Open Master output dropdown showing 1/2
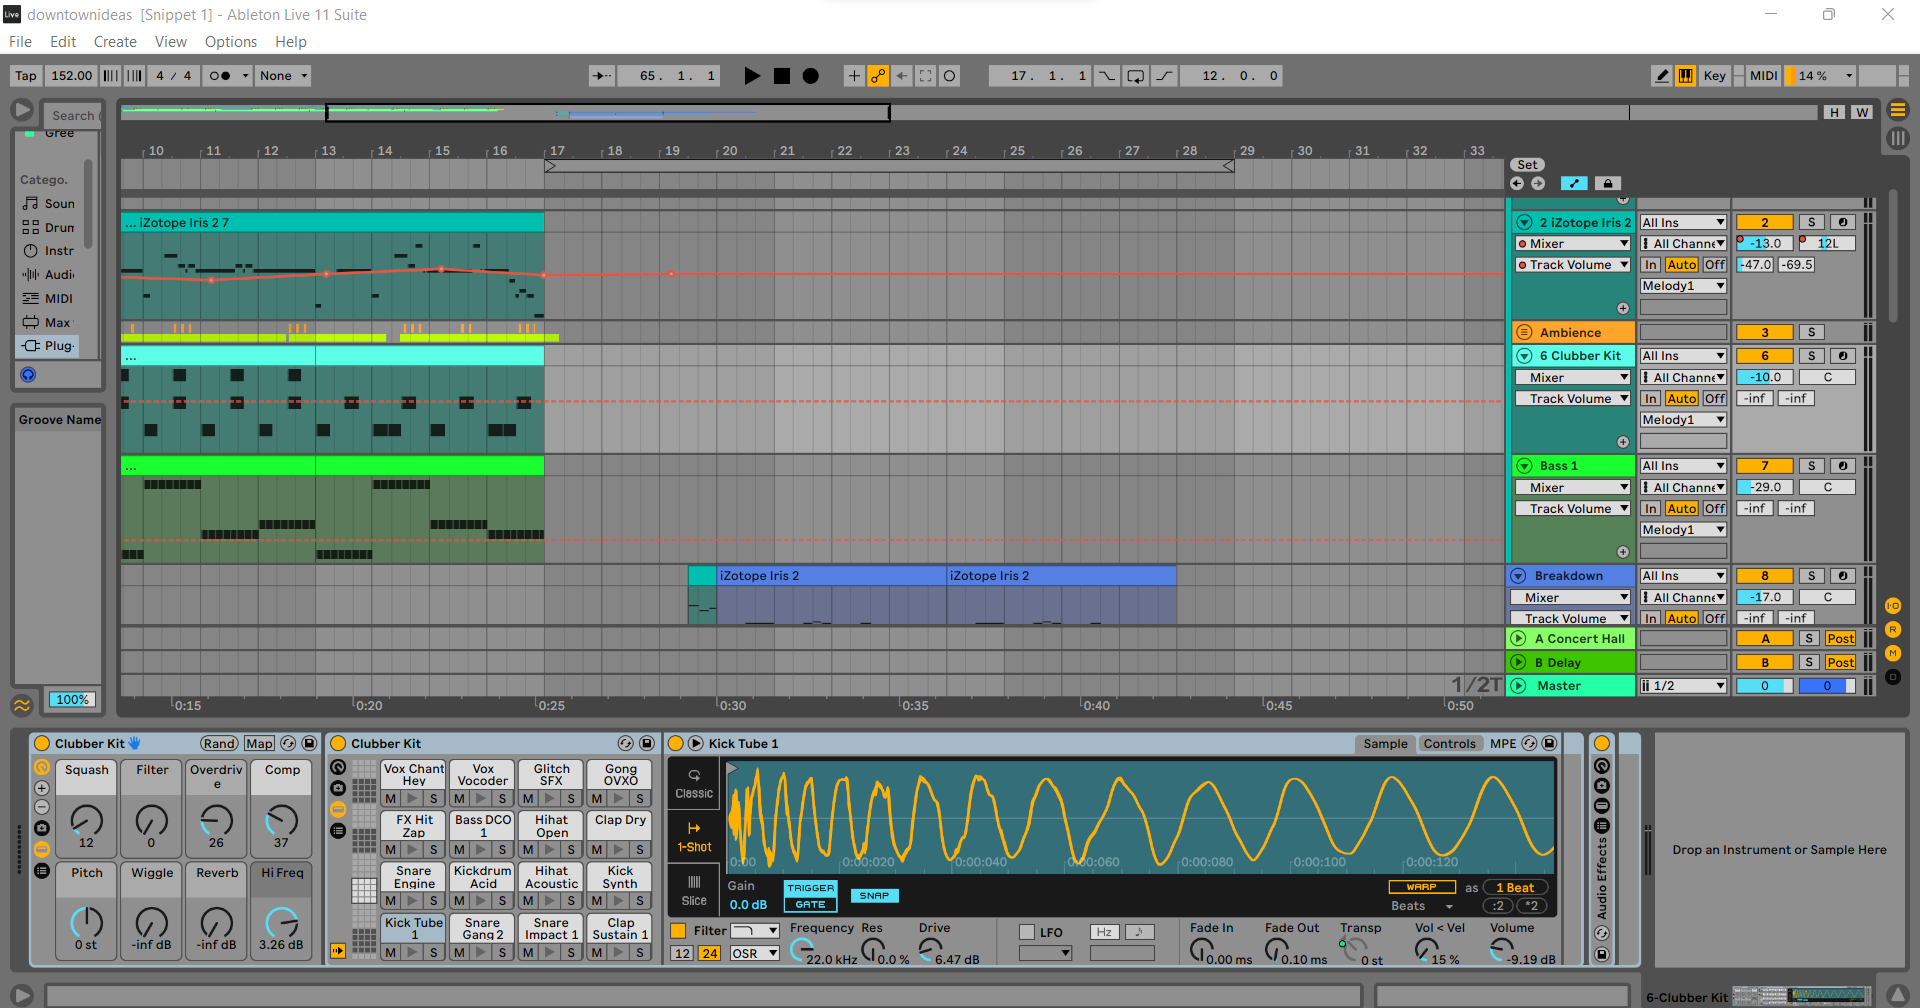 pos(1683,686)
